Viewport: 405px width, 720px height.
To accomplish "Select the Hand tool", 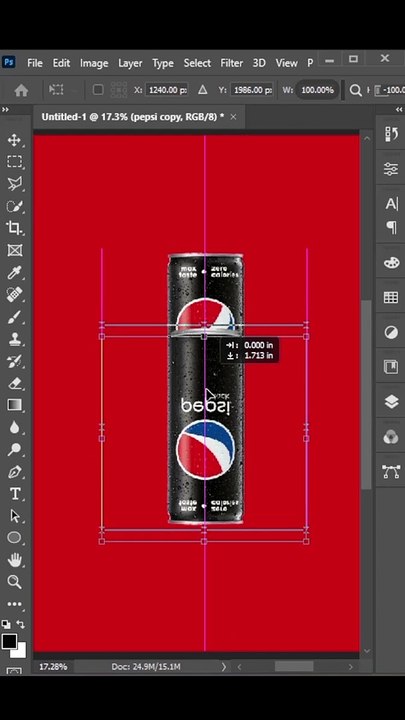I will 14,560.
